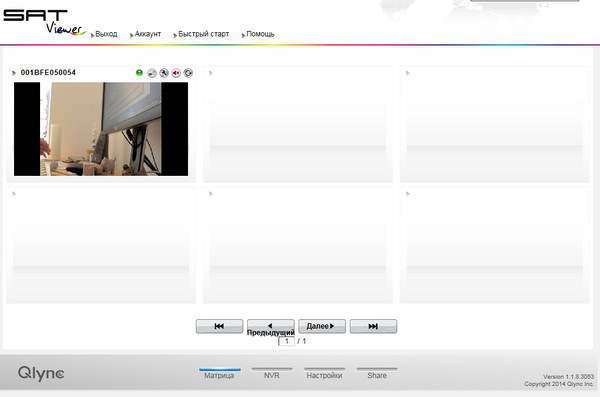600x397 pixels.
Task: Go to Предыдущий page
Action: 271,327
